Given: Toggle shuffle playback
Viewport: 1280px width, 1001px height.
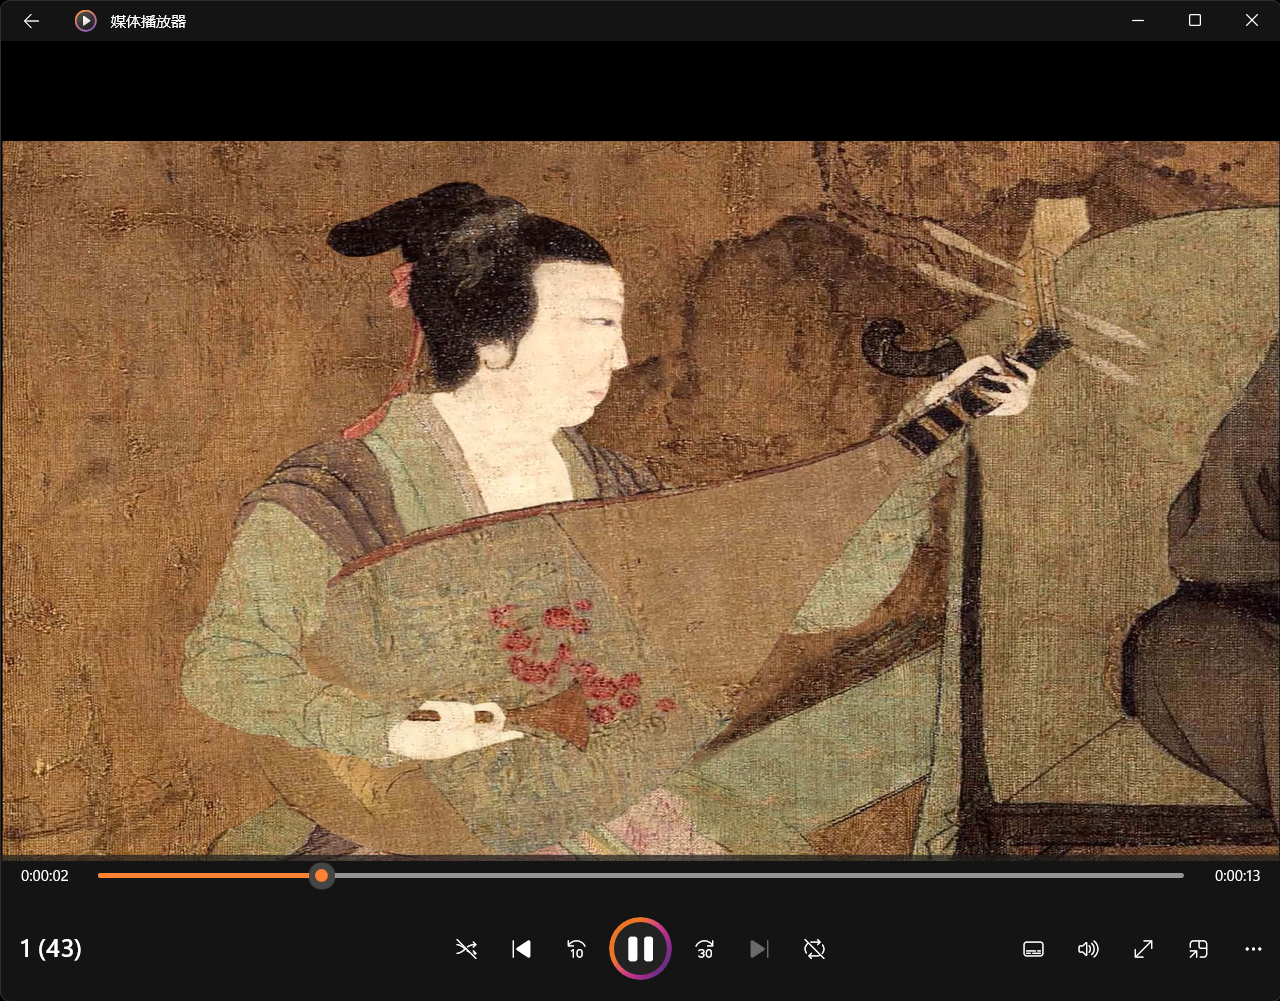Looking at the screenshot, I should (466, 949).
